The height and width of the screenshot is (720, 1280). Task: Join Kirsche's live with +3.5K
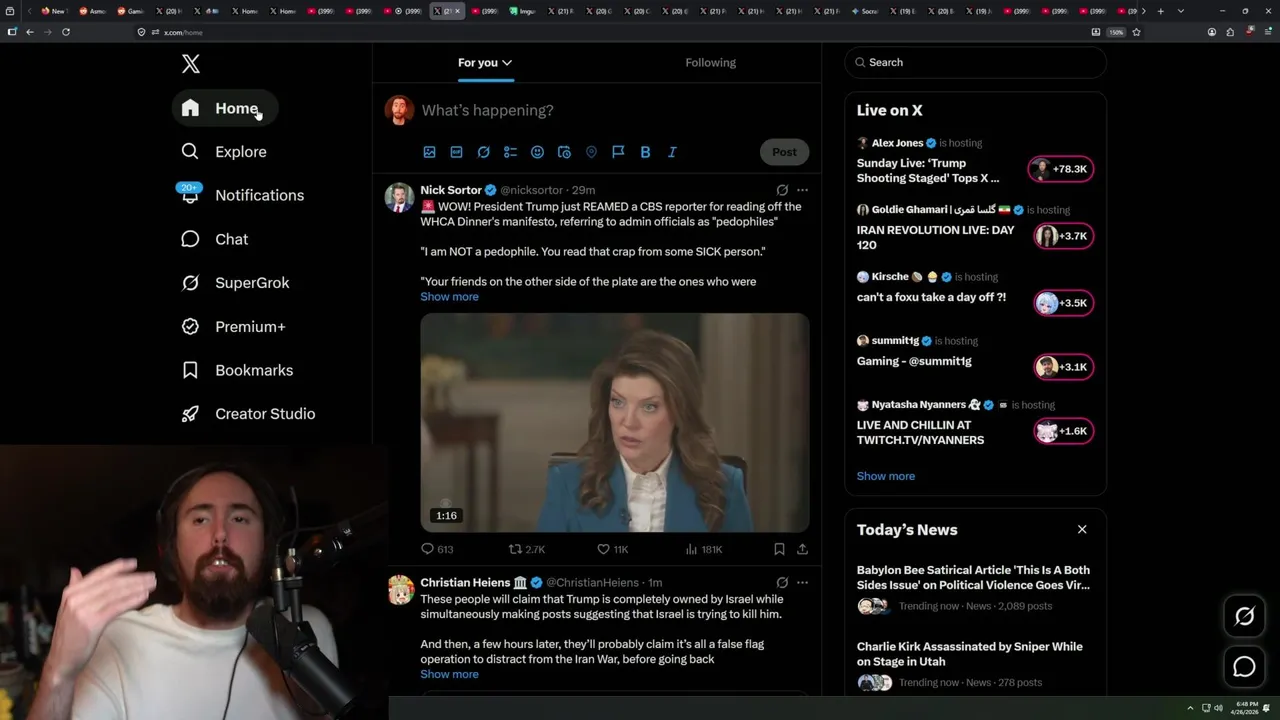click(x=1063, y=303)
